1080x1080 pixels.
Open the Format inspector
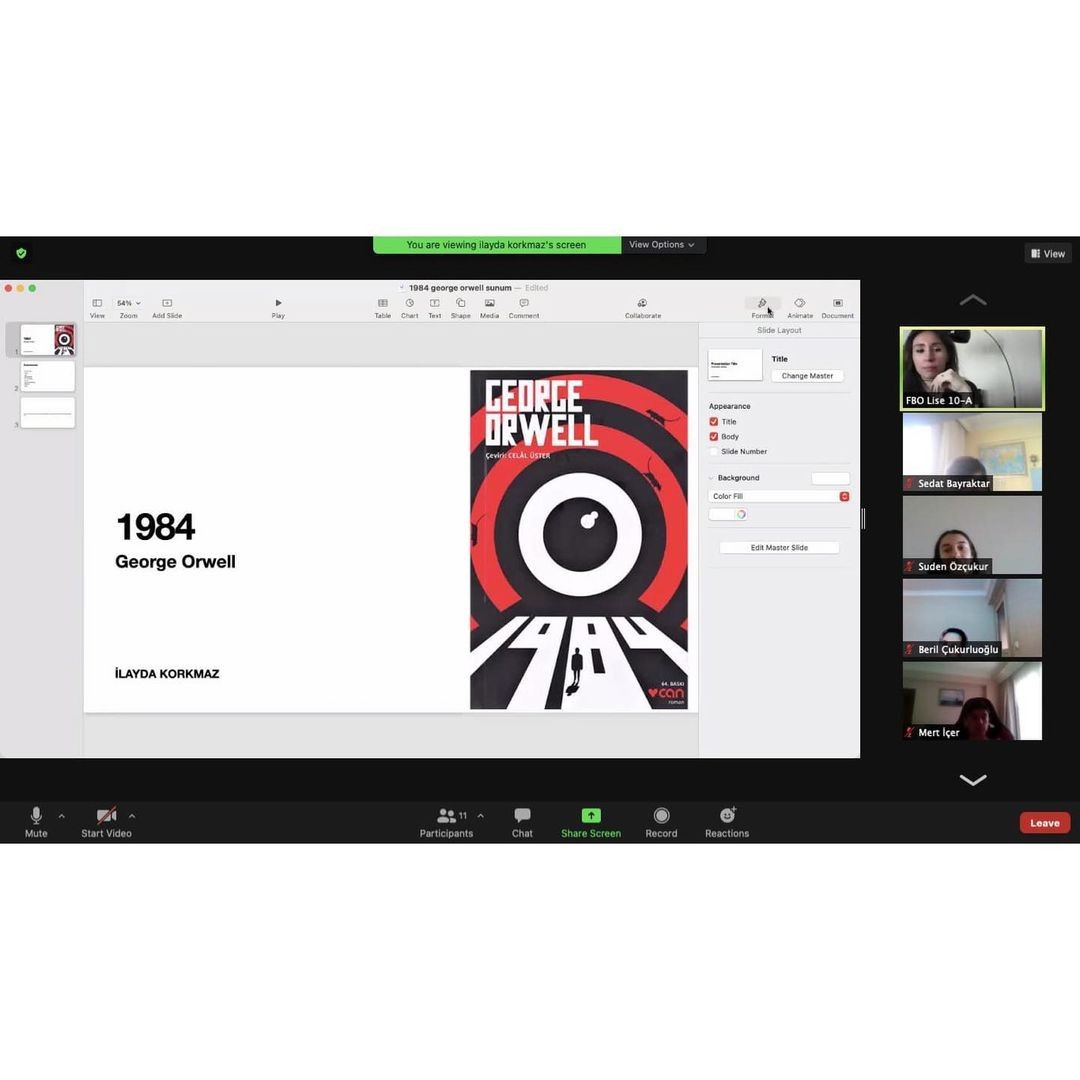tap(762, 308)
